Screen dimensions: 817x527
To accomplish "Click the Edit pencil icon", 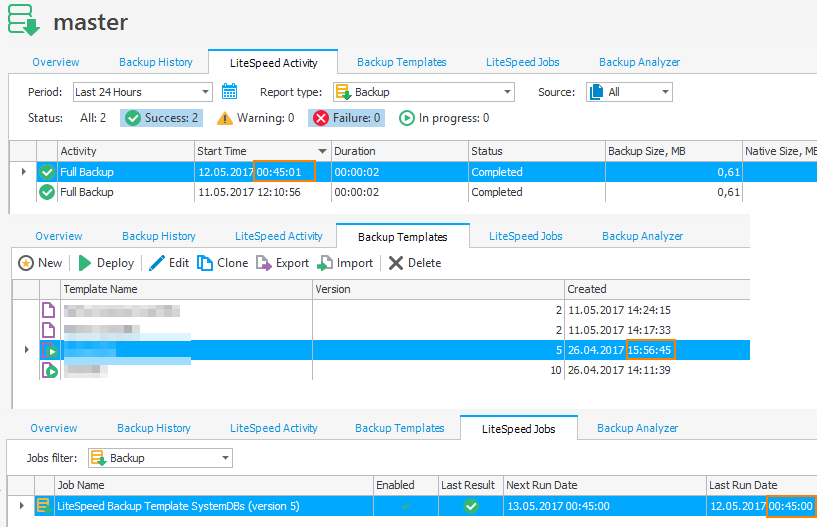I will [x=156, y=263].
